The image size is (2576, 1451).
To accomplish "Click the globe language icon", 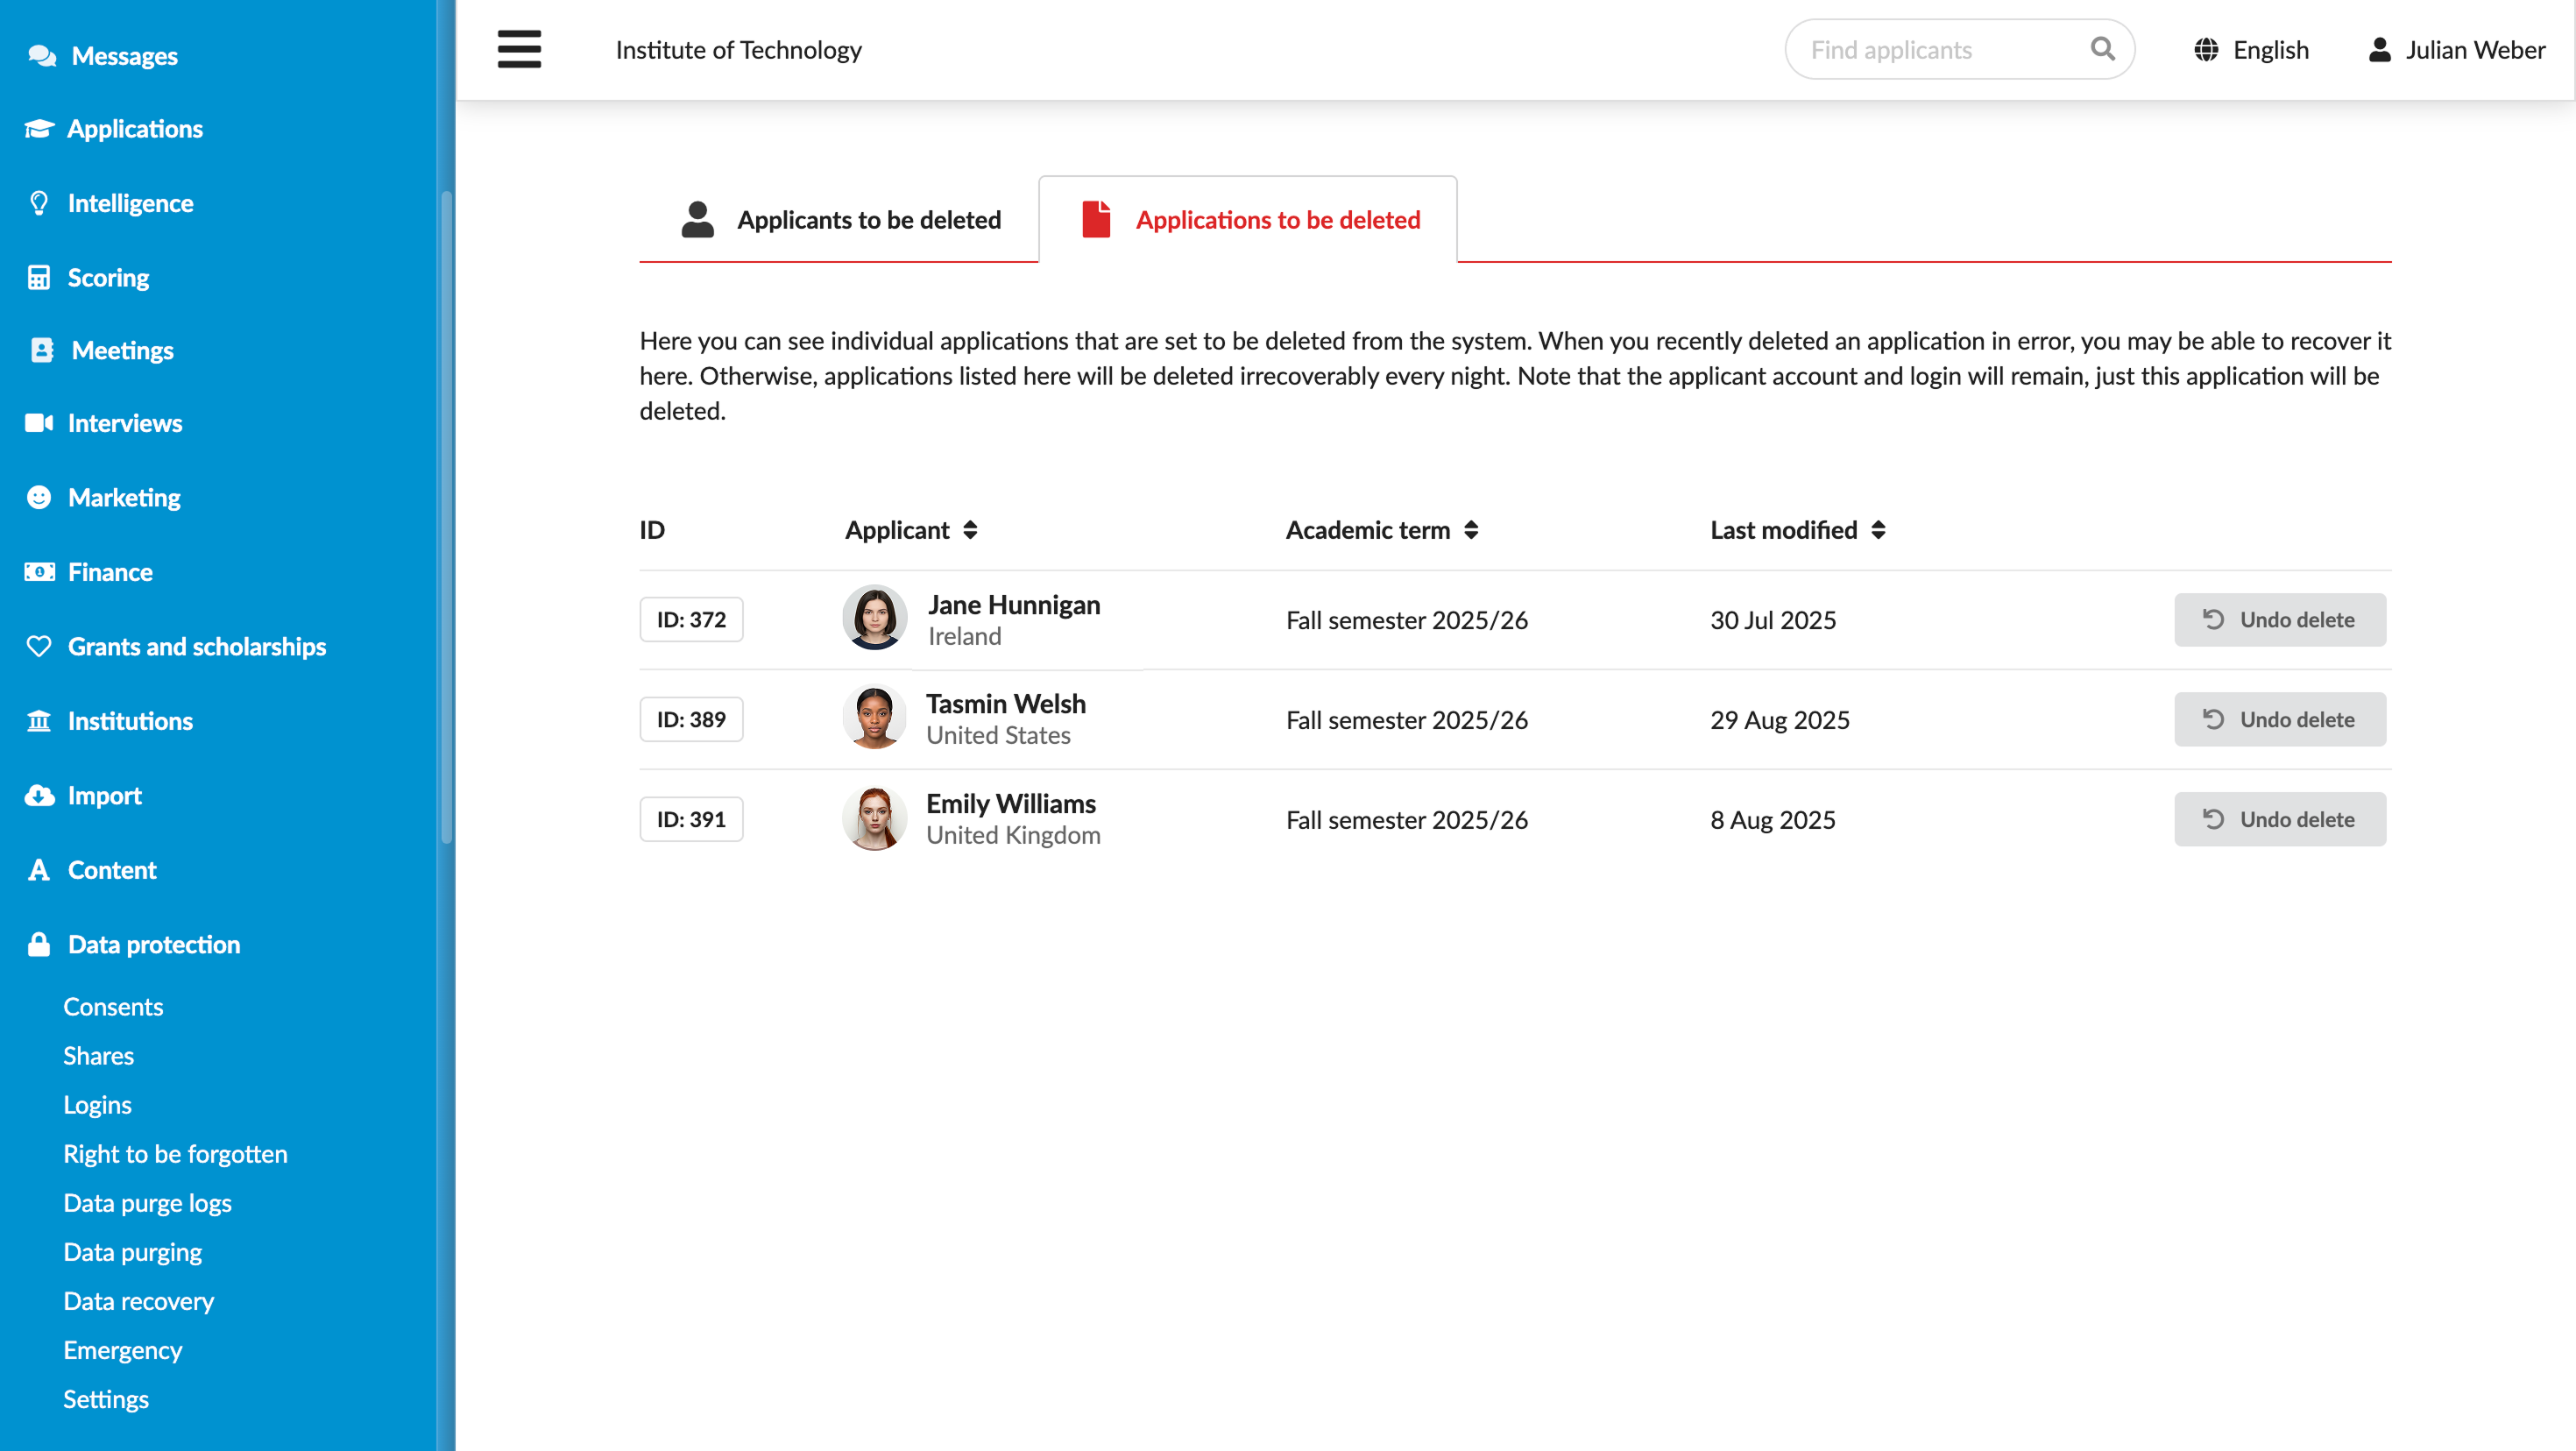I will [x=2206, y=50].
